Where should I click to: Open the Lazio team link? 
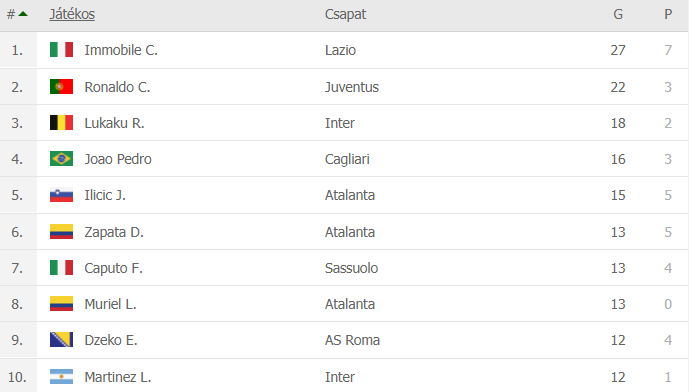pos(340,50)
